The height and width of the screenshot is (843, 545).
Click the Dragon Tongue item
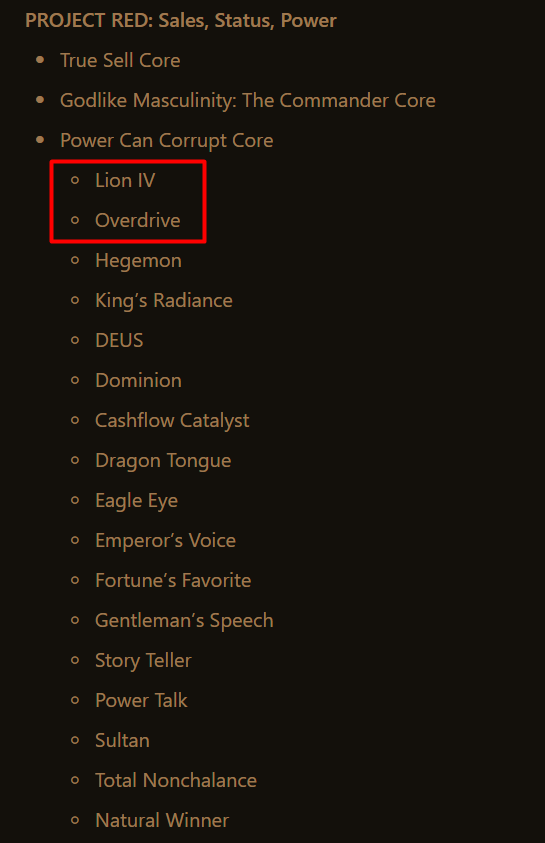tap(163, 460)
